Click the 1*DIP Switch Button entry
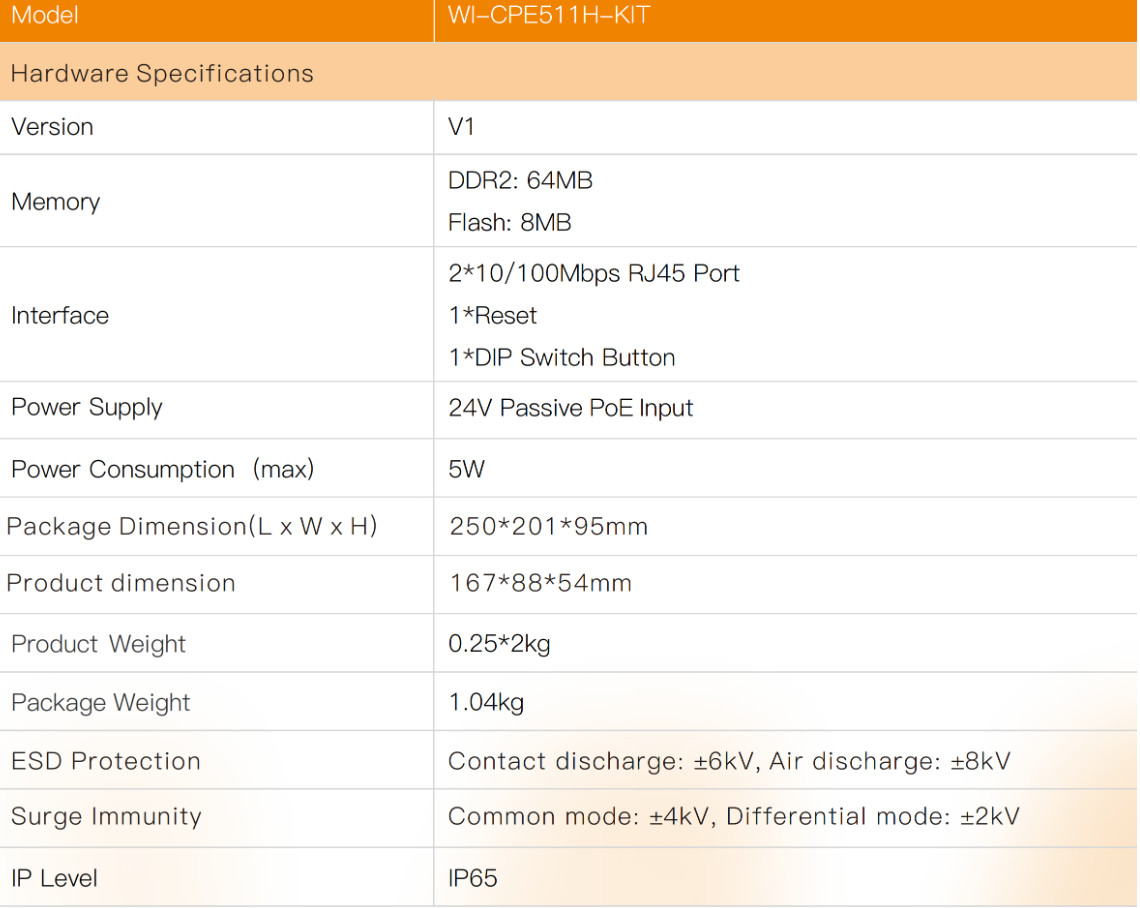 coord(561,358)
